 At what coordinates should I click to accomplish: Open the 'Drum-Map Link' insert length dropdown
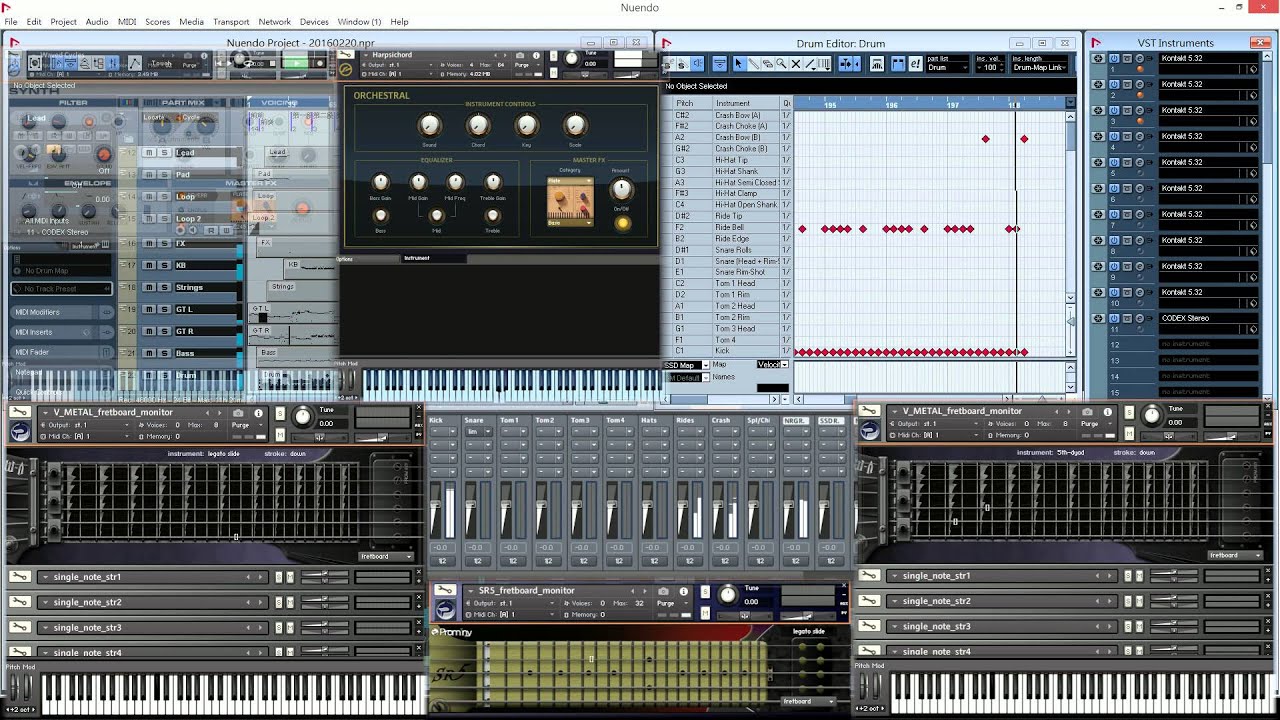click(1039, 68)
